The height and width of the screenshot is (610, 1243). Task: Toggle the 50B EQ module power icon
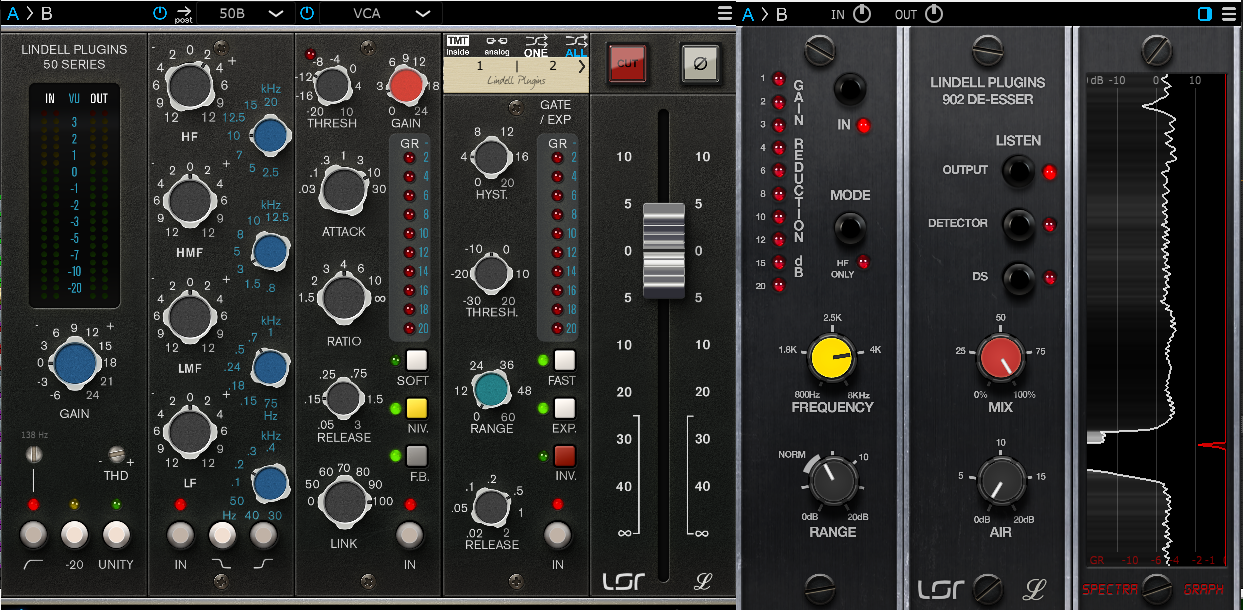click(x=160, y=13)
